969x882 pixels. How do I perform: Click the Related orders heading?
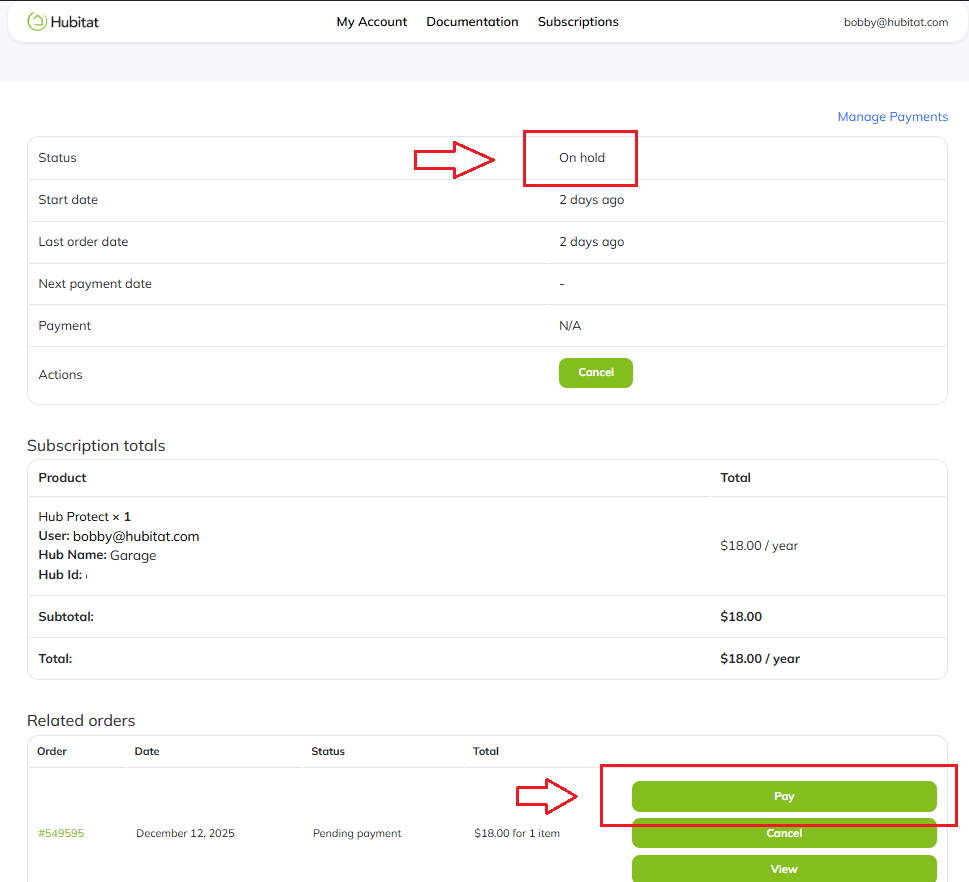[81, 721]
